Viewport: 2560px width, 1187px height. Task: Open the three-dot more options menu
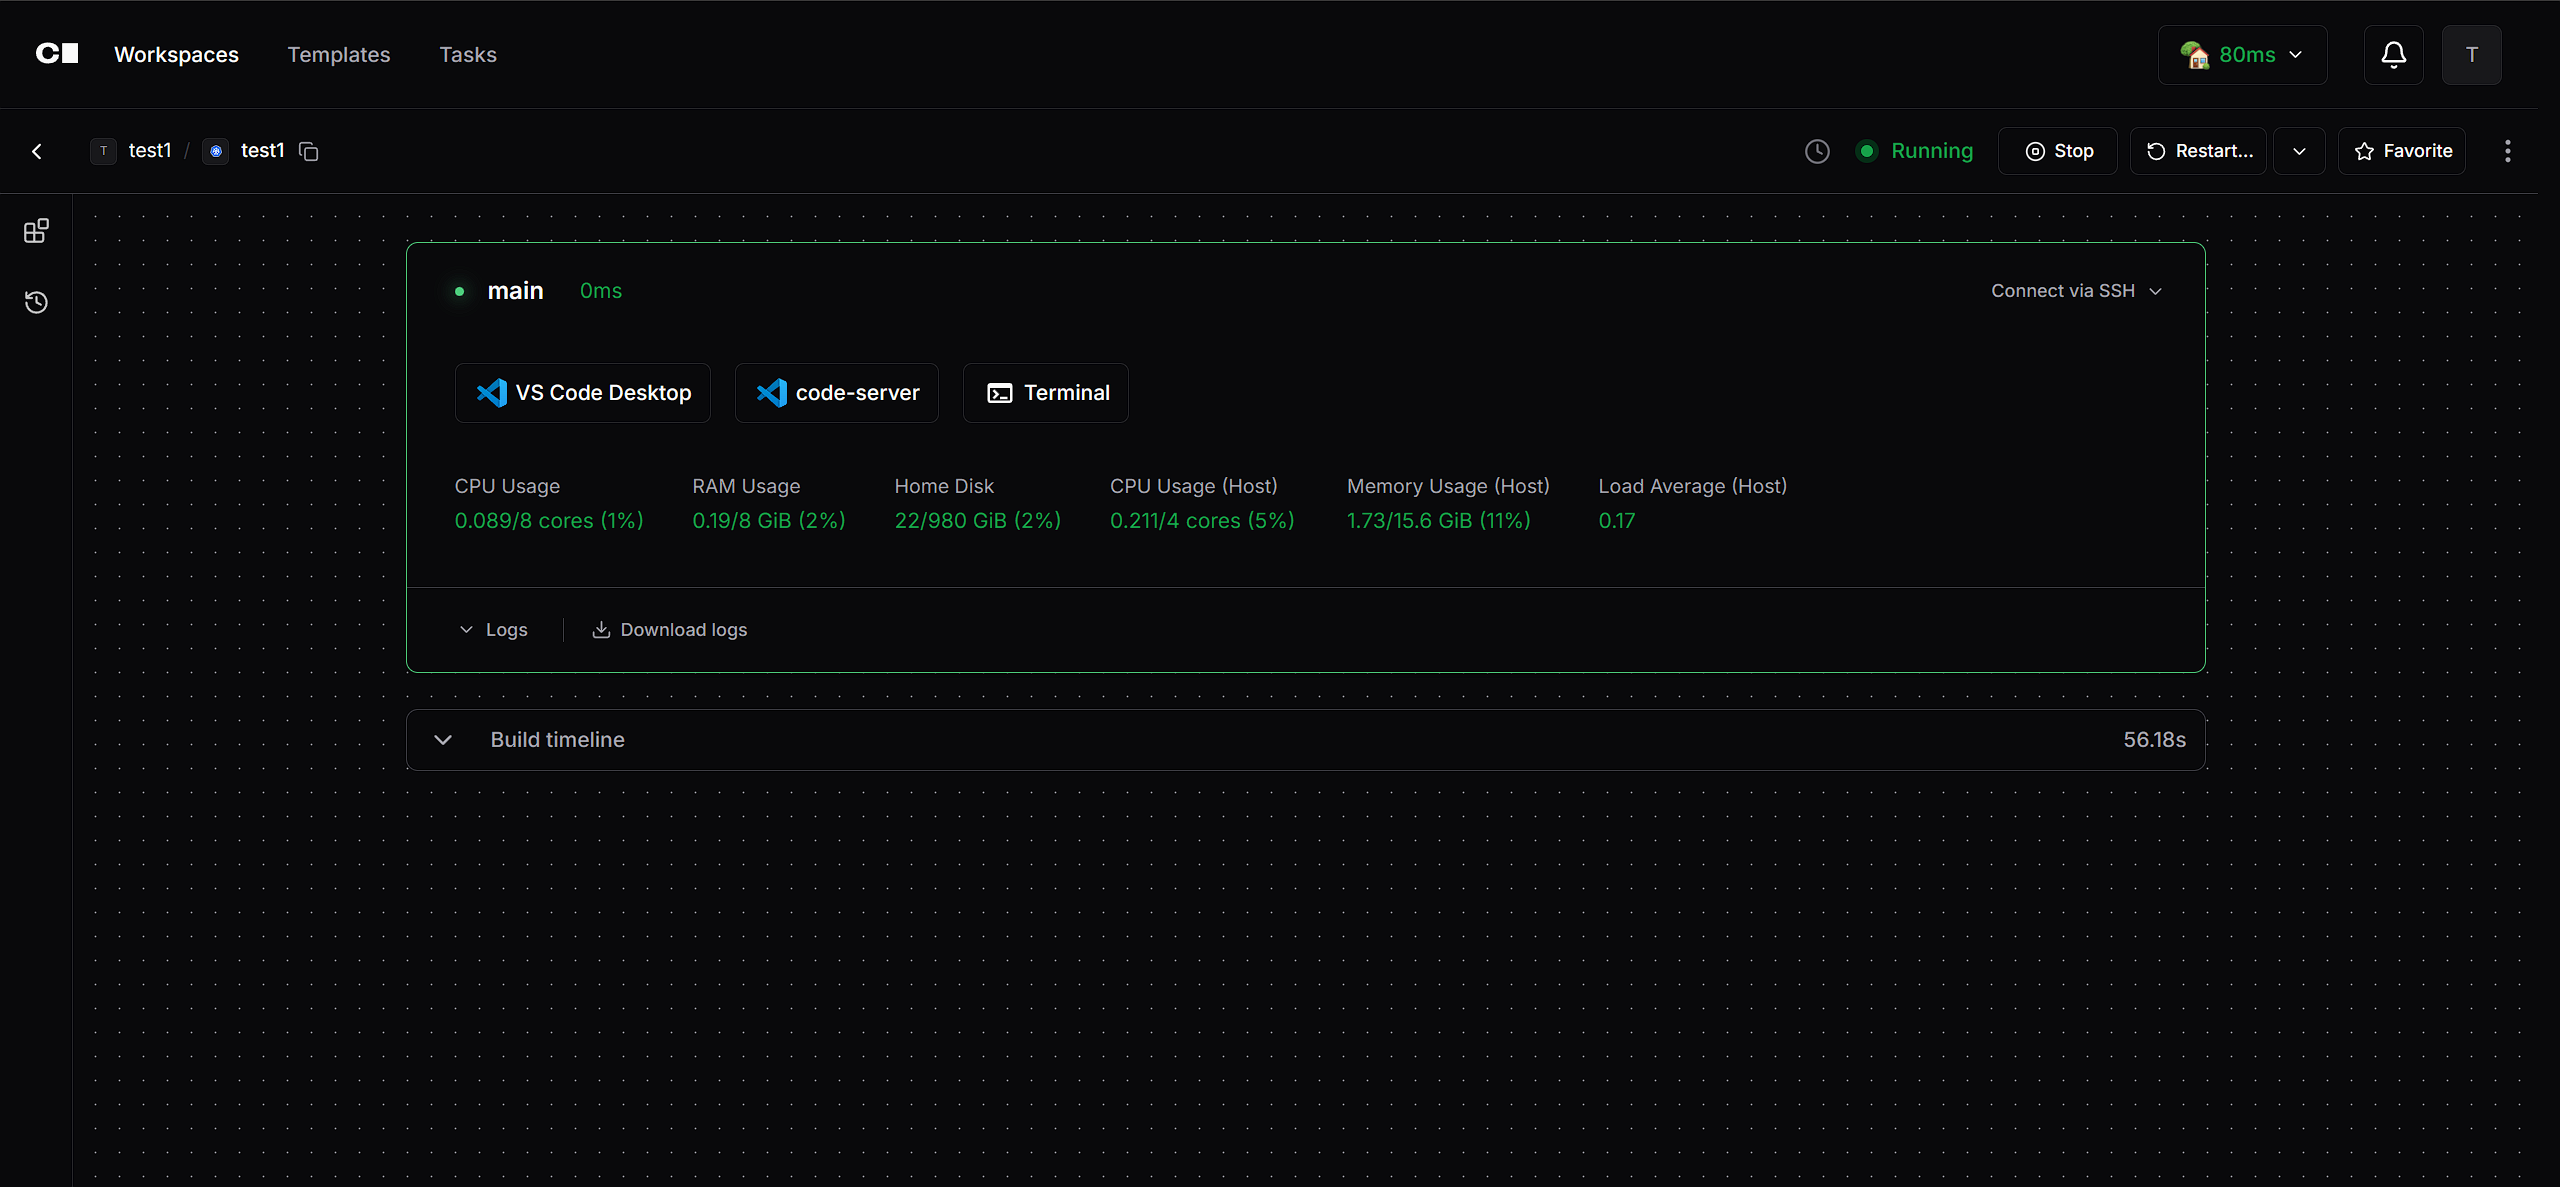click(2507, 151)
